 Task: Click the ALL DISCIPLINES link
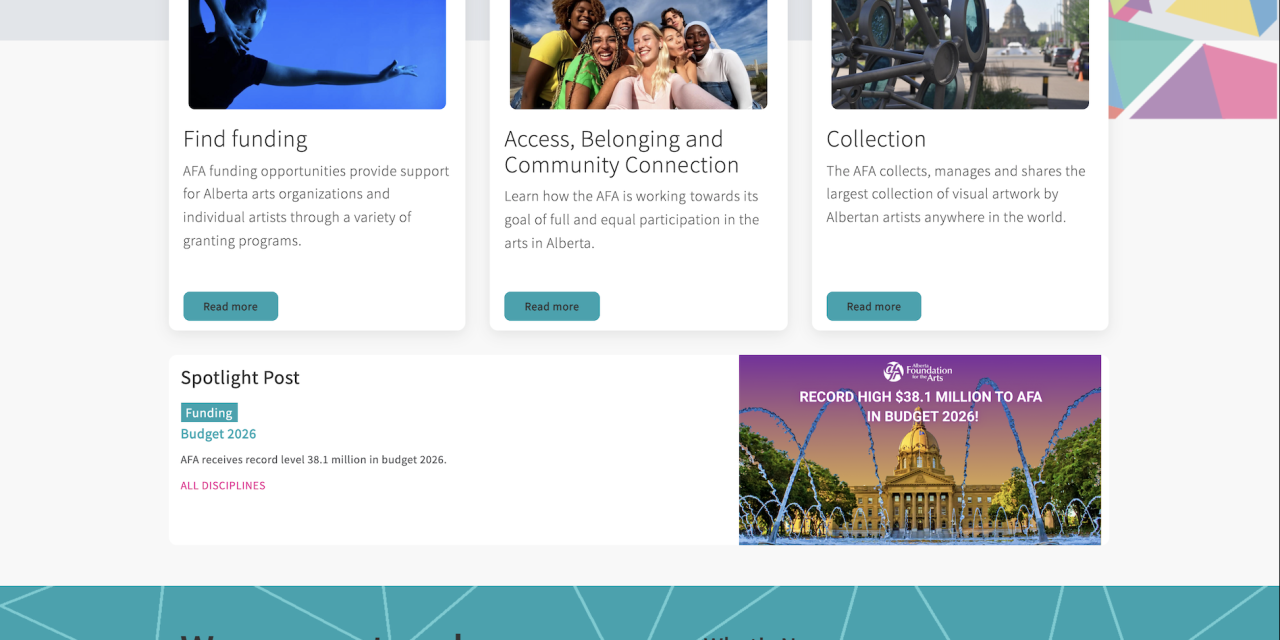coord(223,486)
